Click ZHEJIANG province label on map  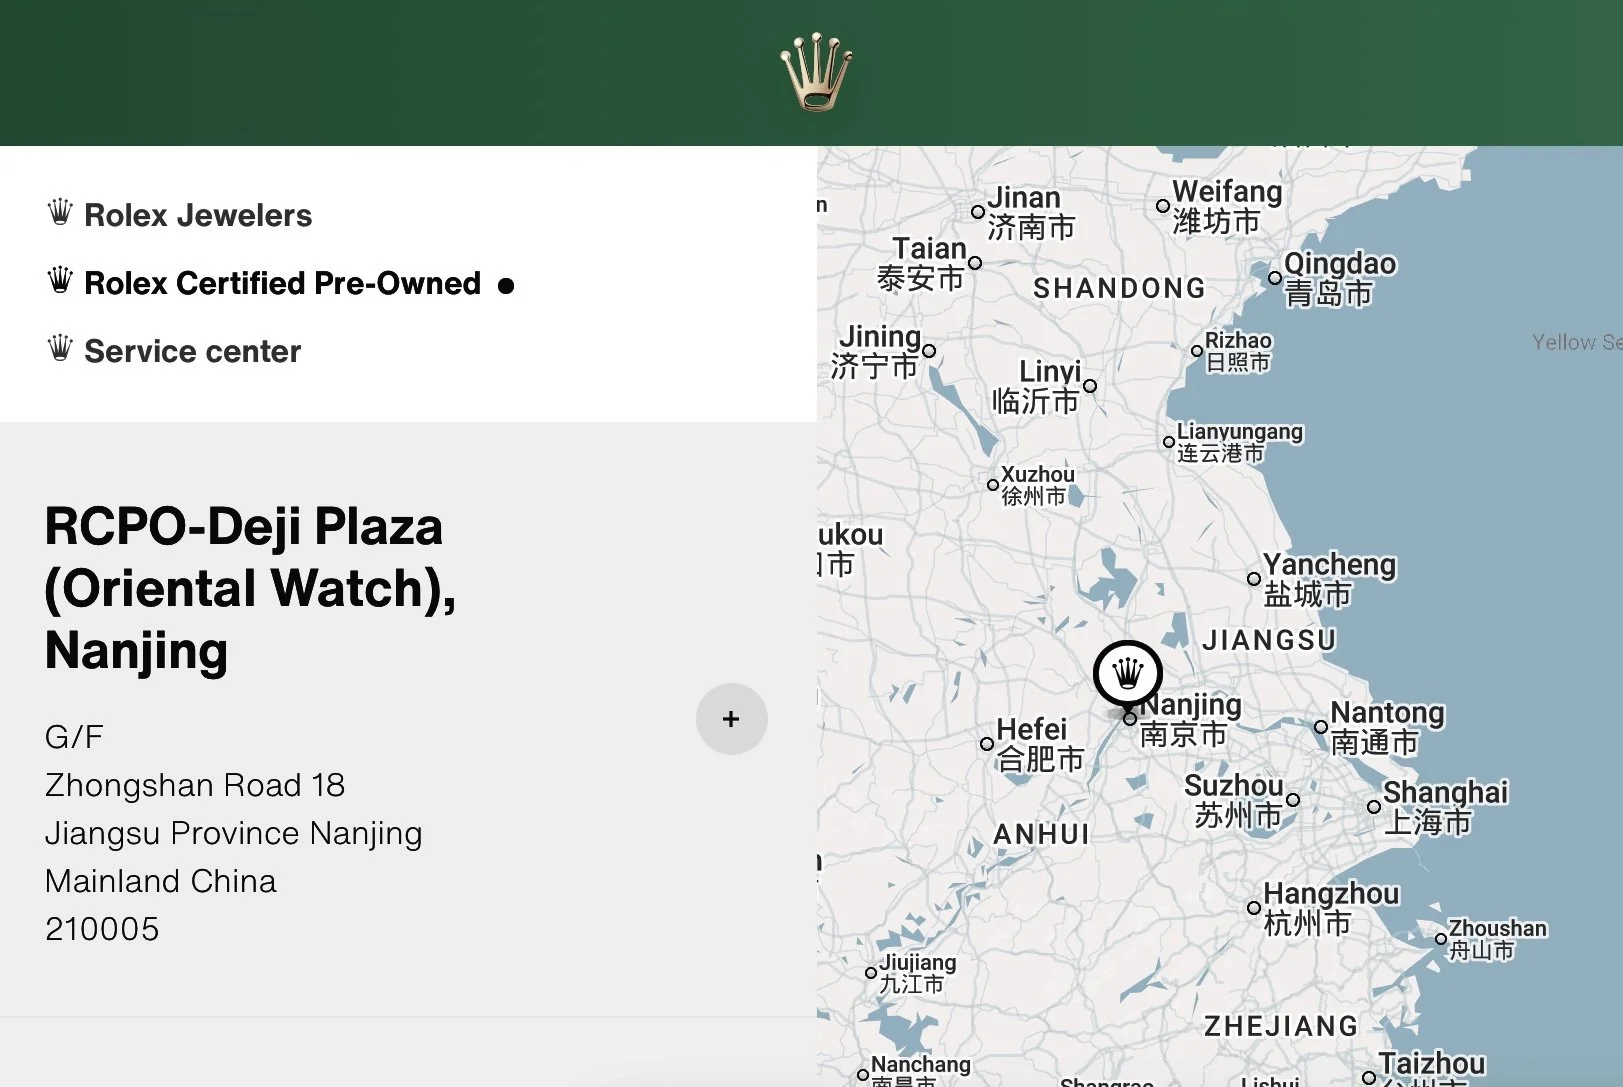click(1281, 1026)
